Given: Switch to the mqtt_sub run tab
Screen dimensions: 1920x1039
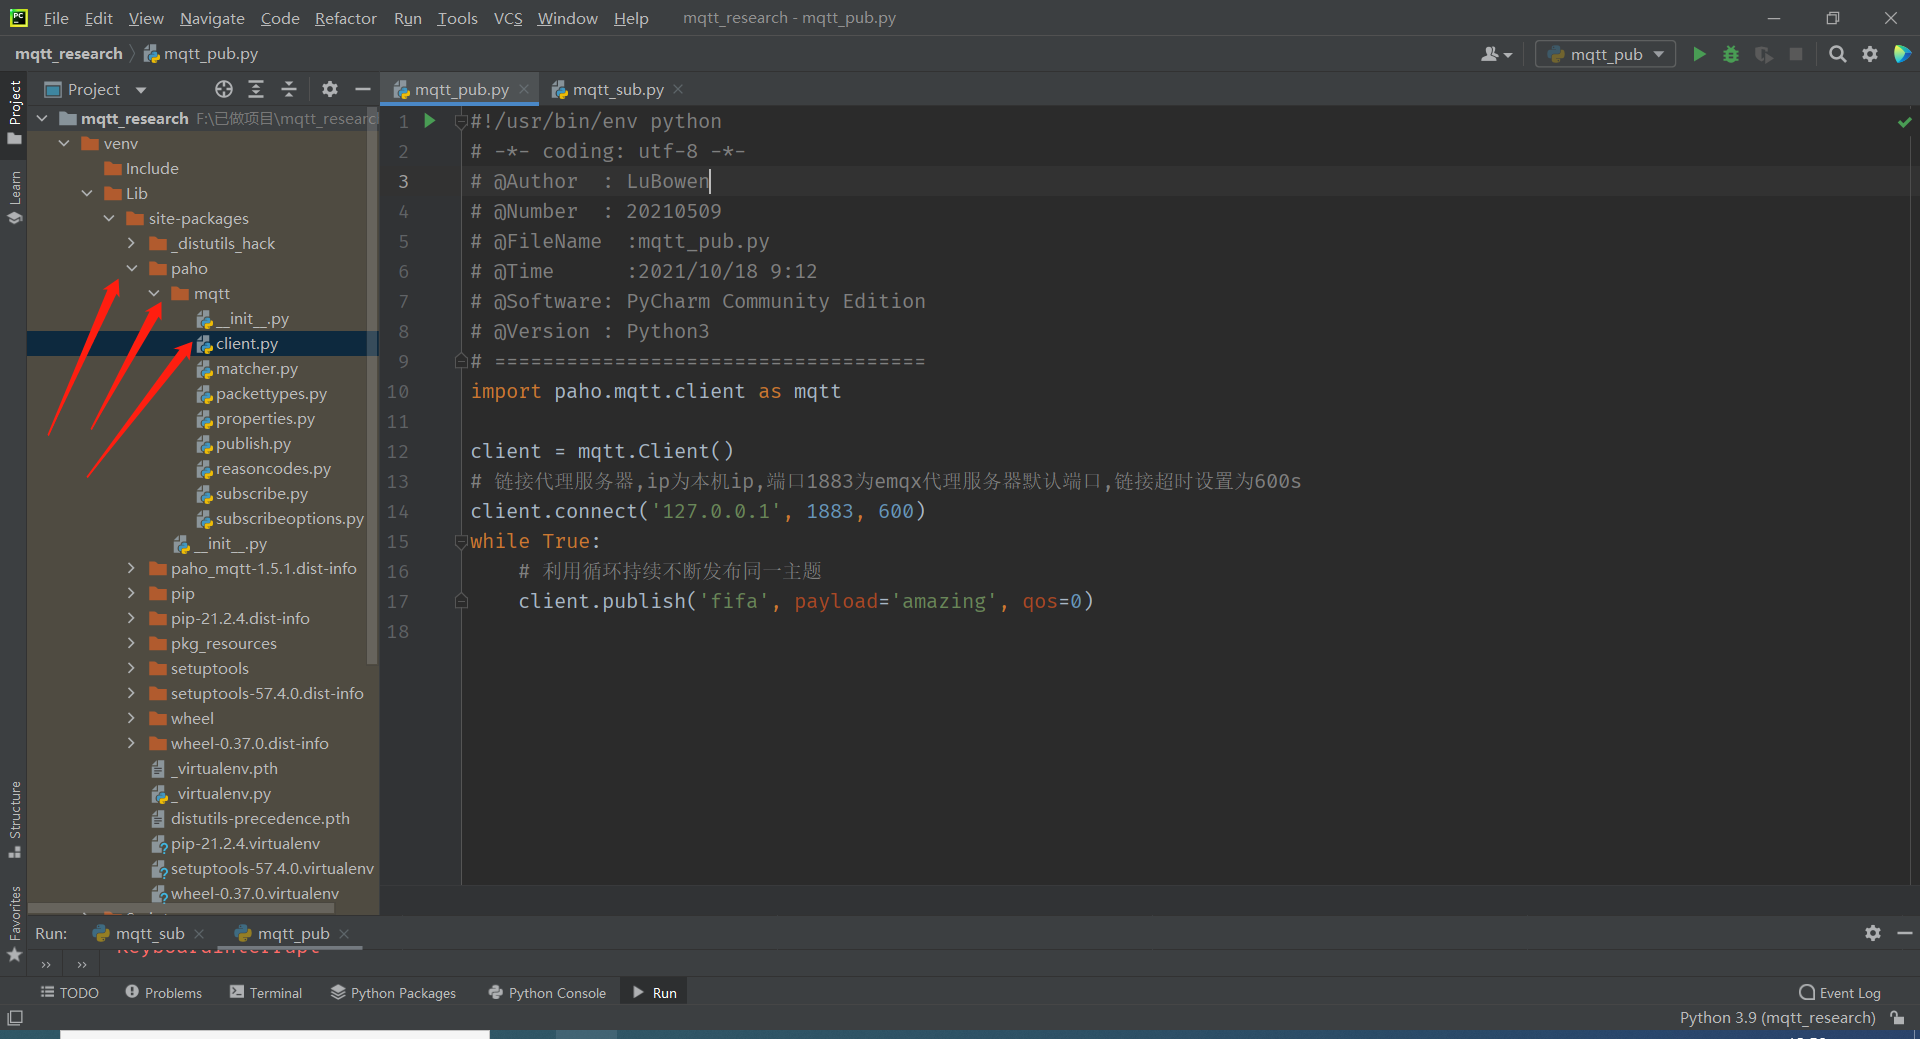Looking at the screenshot, I should coord(139,933).
